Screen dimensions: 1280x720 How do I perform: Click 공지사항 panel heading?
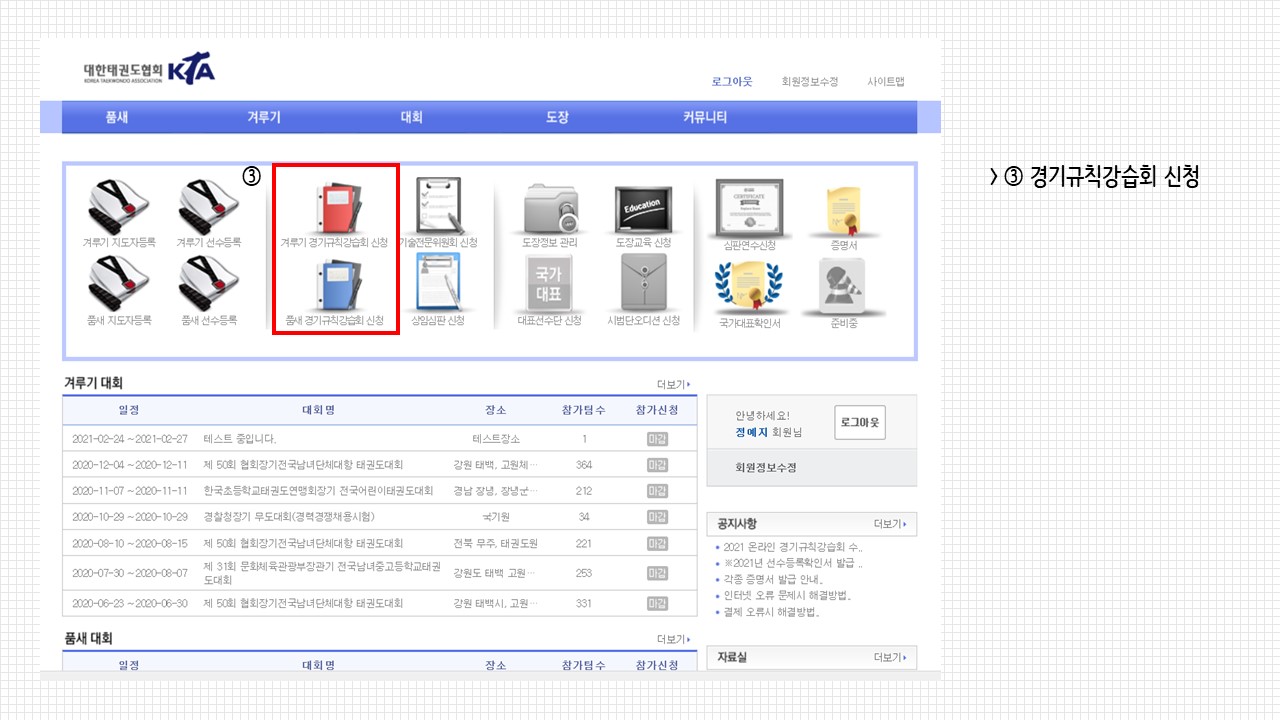737,524
